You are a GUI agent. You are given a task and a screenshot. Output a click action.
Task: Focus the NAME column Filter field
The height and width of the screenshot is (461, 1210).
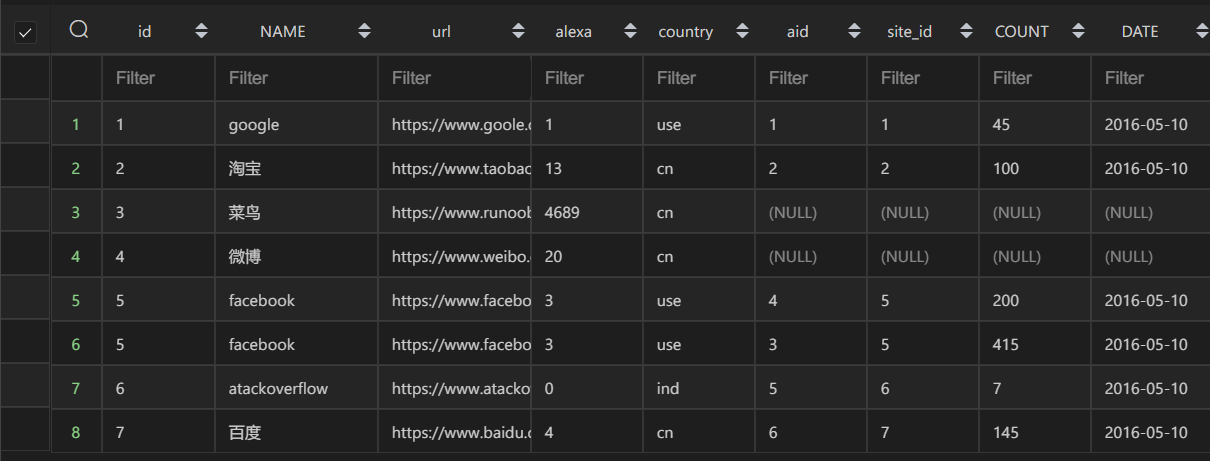pos(296,78)
